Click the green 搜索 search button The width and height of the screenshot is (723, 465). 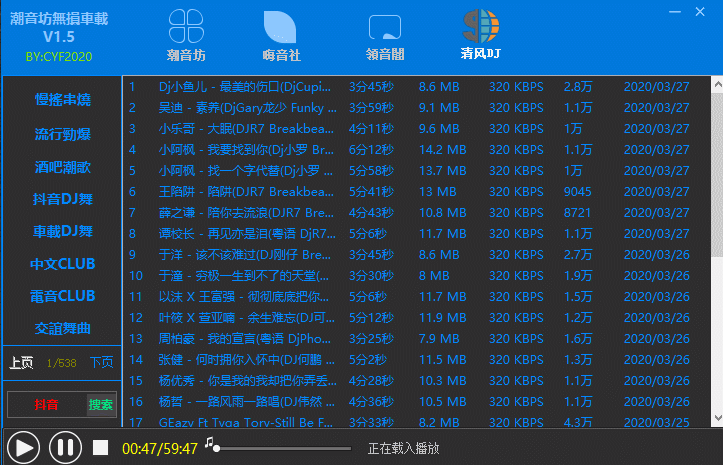coord(101,405)
